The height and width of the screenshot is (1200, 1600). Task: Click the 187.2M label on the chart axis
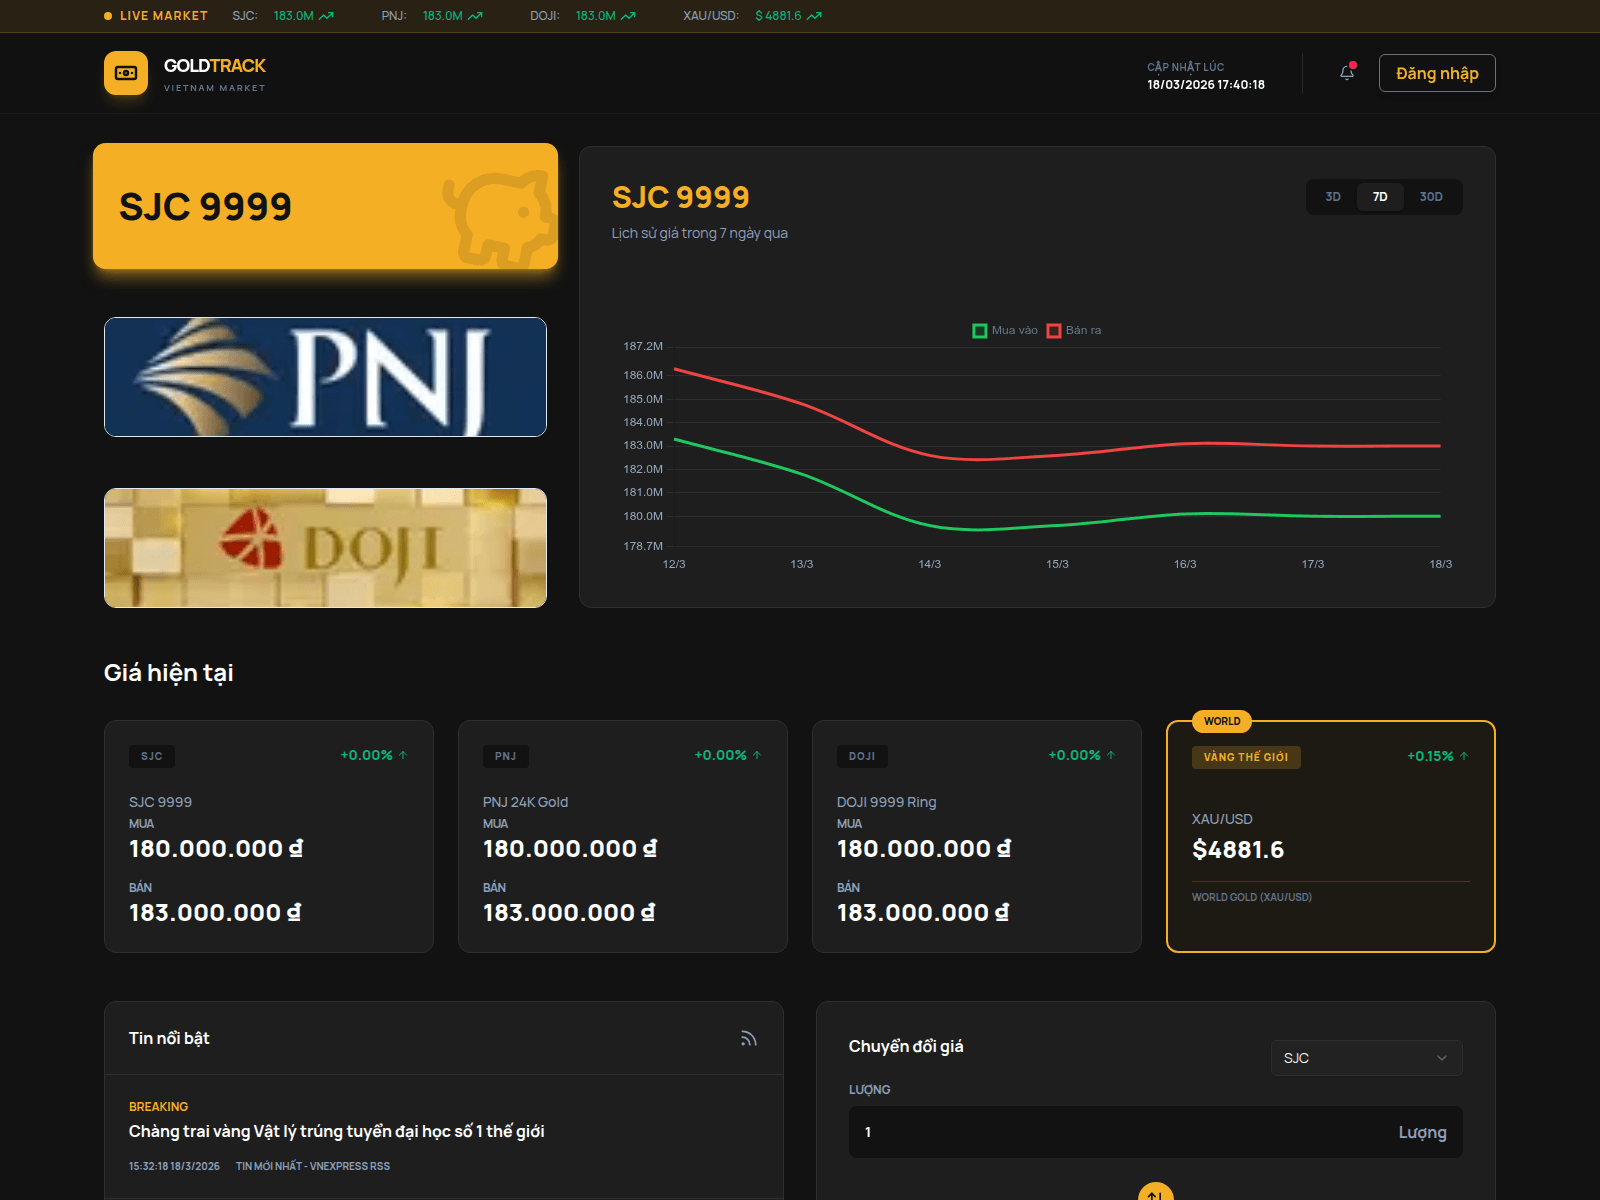click(643, 346)
